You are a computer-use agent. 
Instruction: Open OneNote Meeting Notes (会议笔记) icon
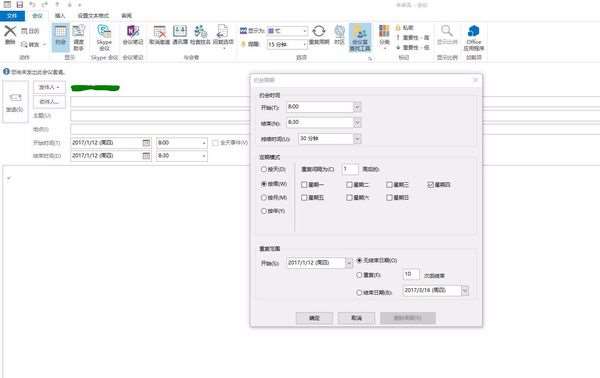tap(132, 31)
